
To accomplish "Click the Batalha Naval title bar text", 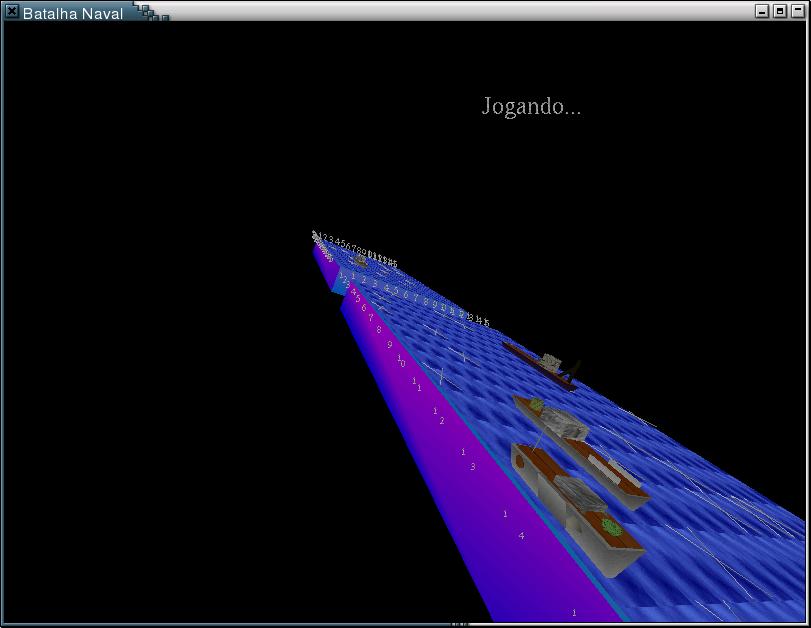I will [x=72, y=13].
